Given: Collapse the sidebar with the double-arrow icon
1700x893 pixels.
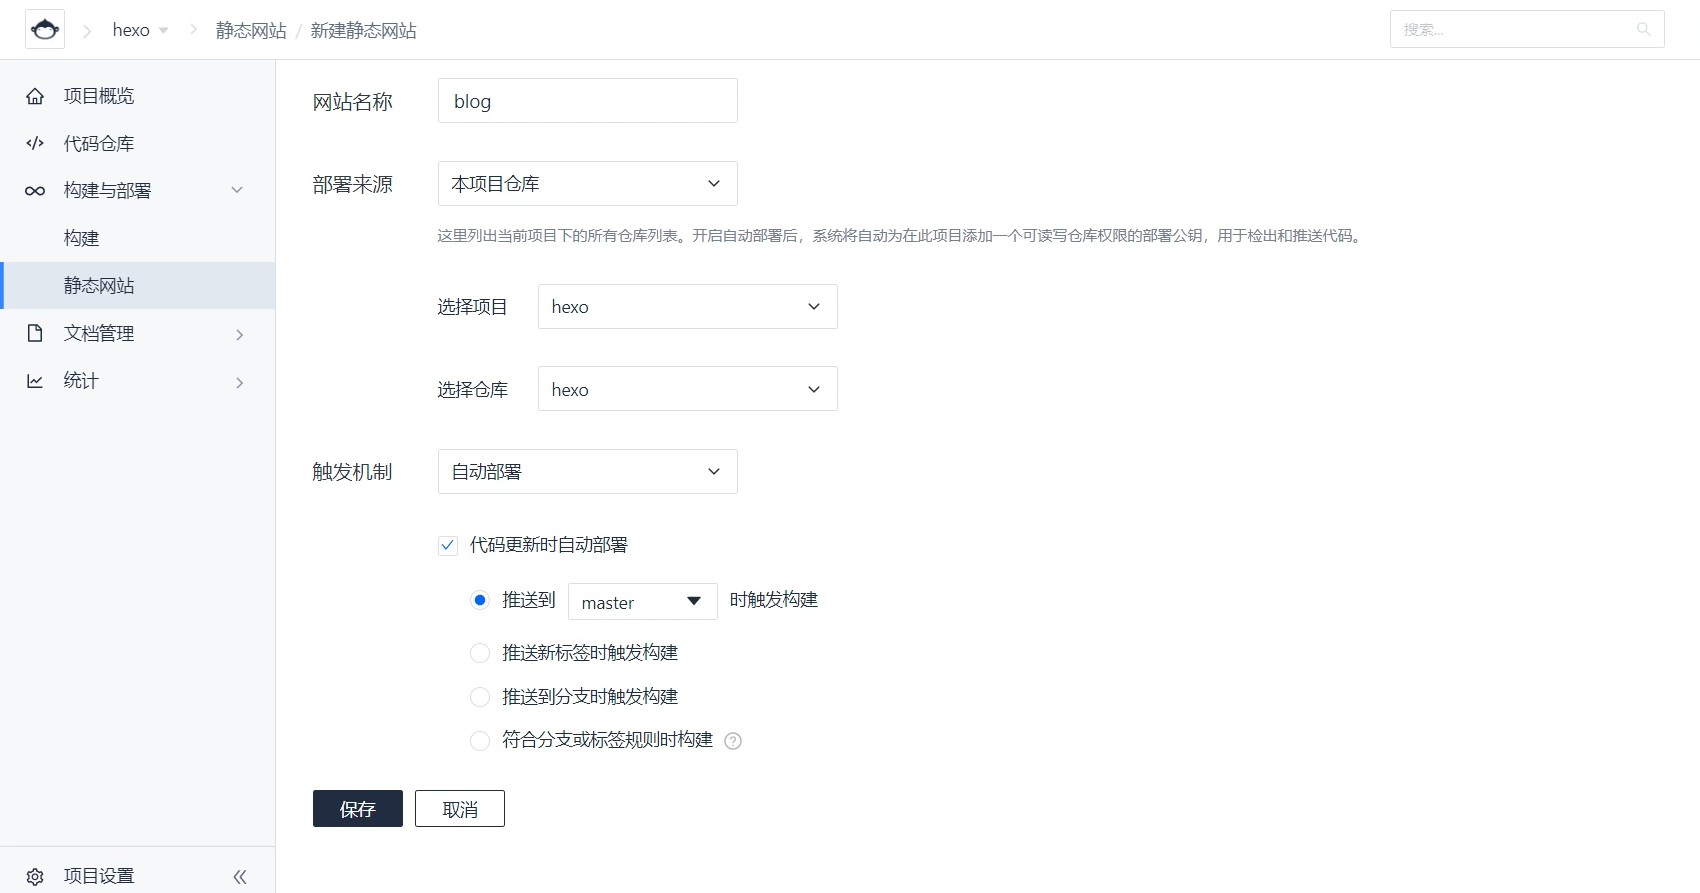Looking at the screenshot, I should (x=240, y=877).
